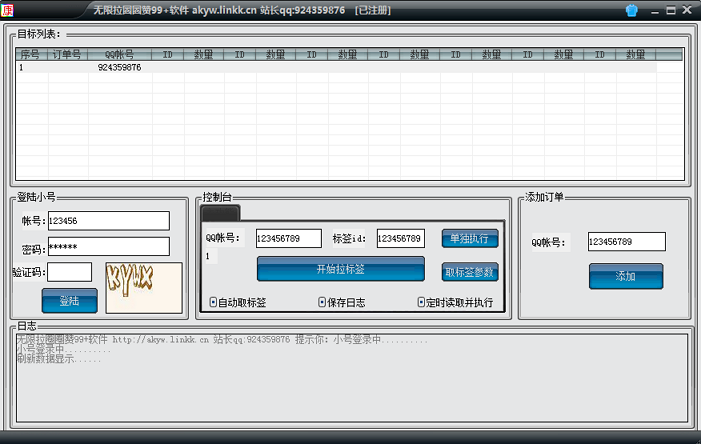Maximize the window via title bar button
701x444 pixels.
click(x=671, y=10)
